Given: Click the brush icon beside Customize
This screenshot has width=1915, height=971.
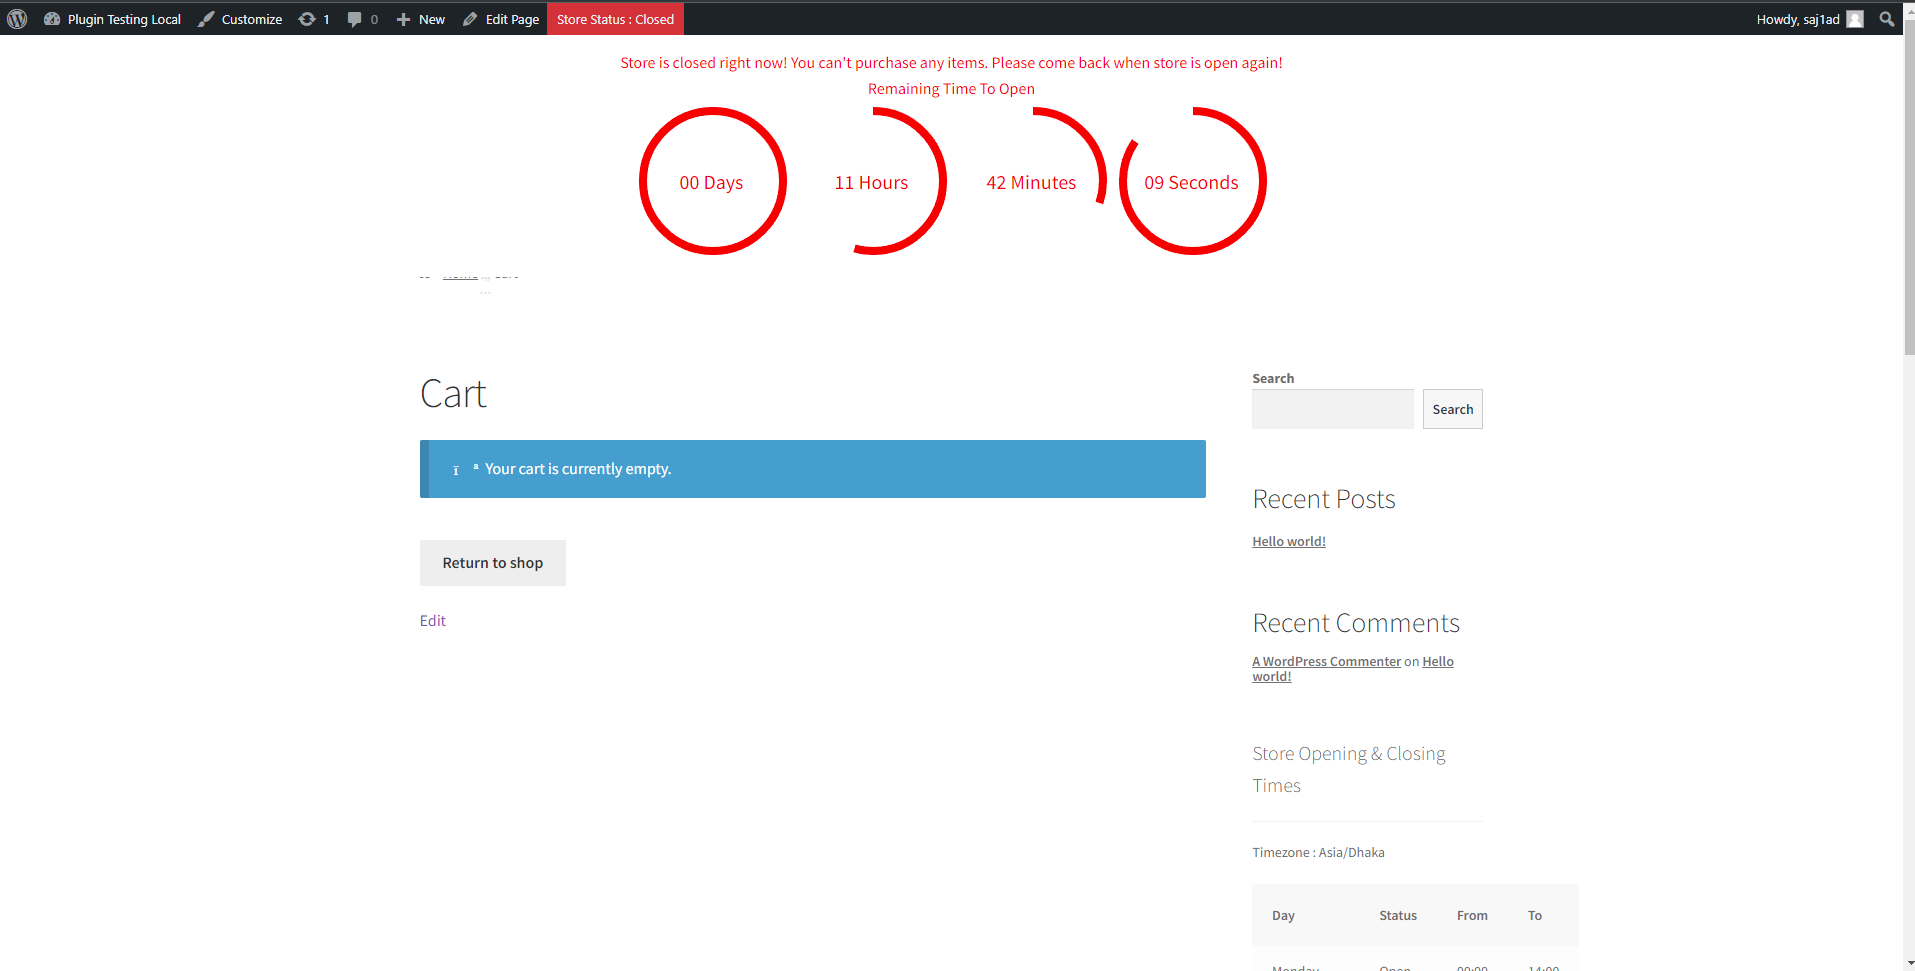Looking at the screenshot, I should click(x=206, y=19).
